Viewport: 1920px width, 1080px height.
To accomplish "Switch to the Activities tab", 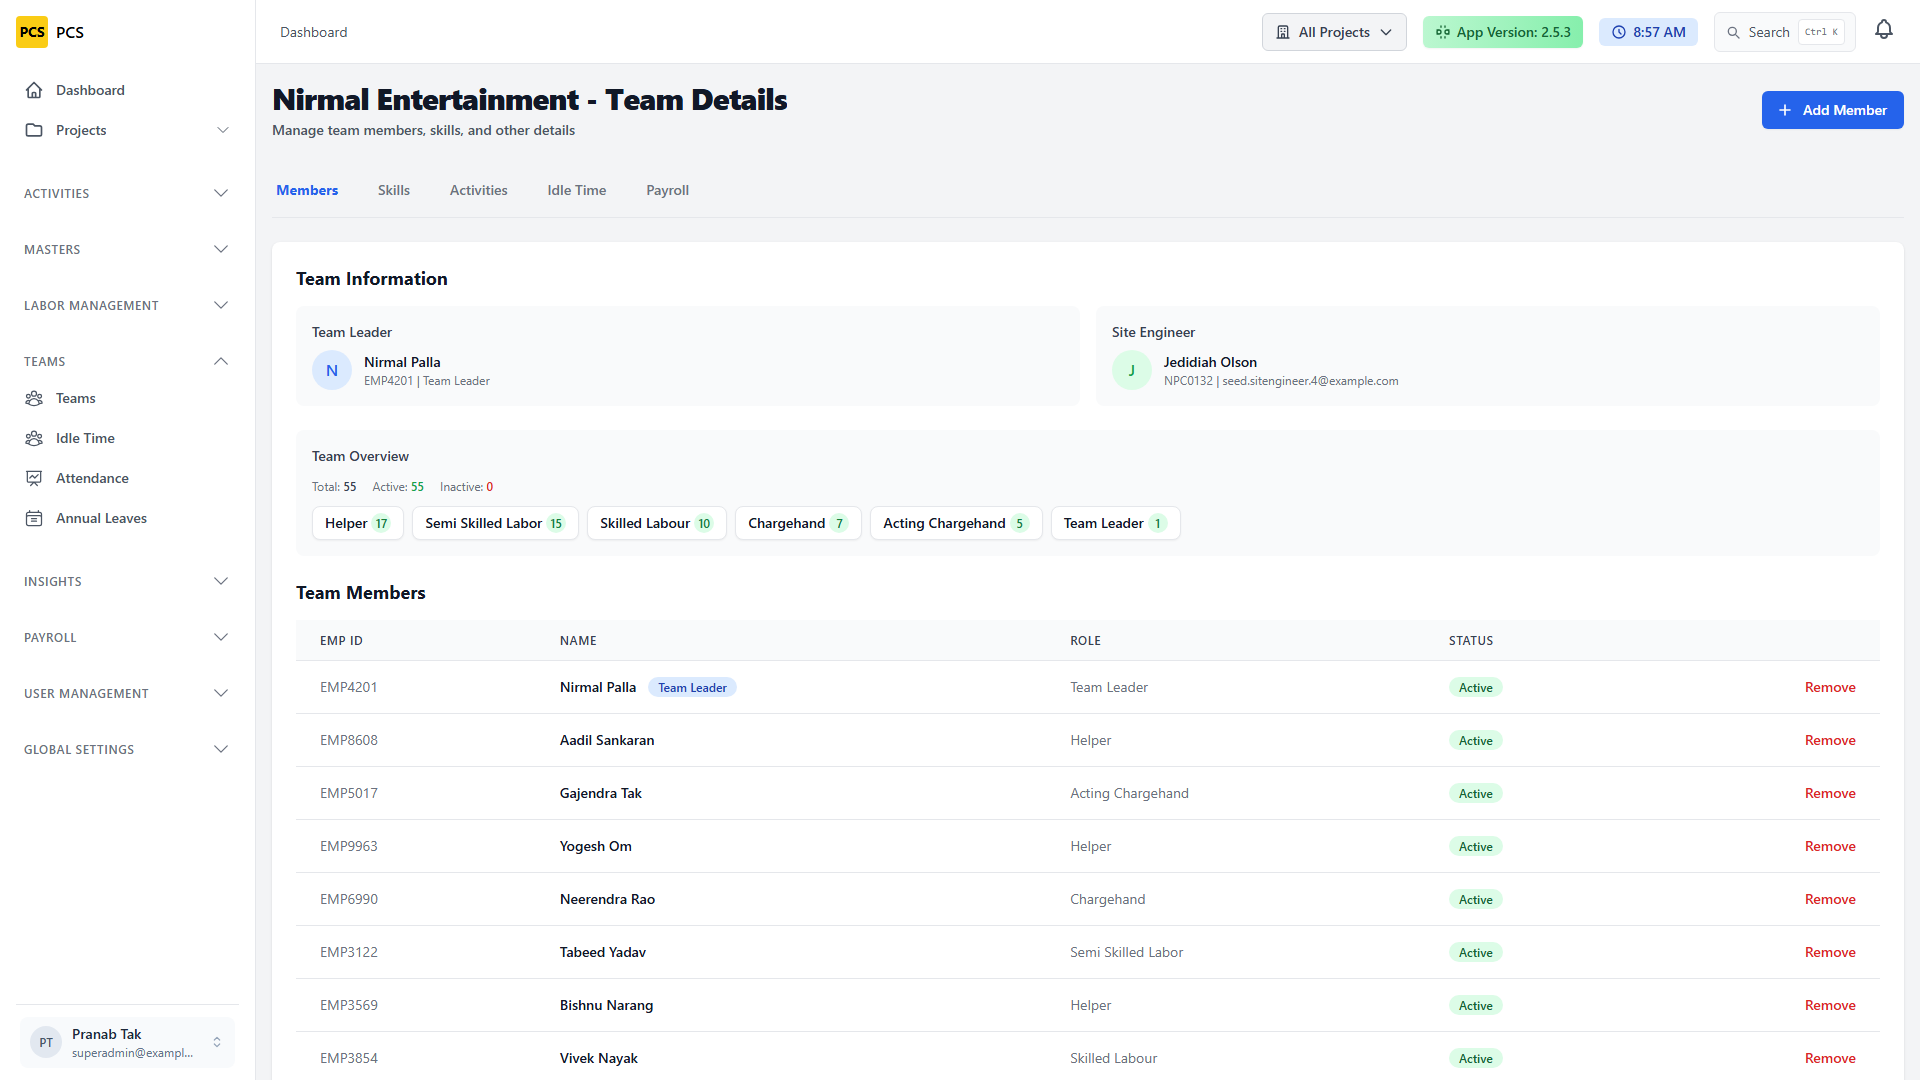I will click(478, 190).
